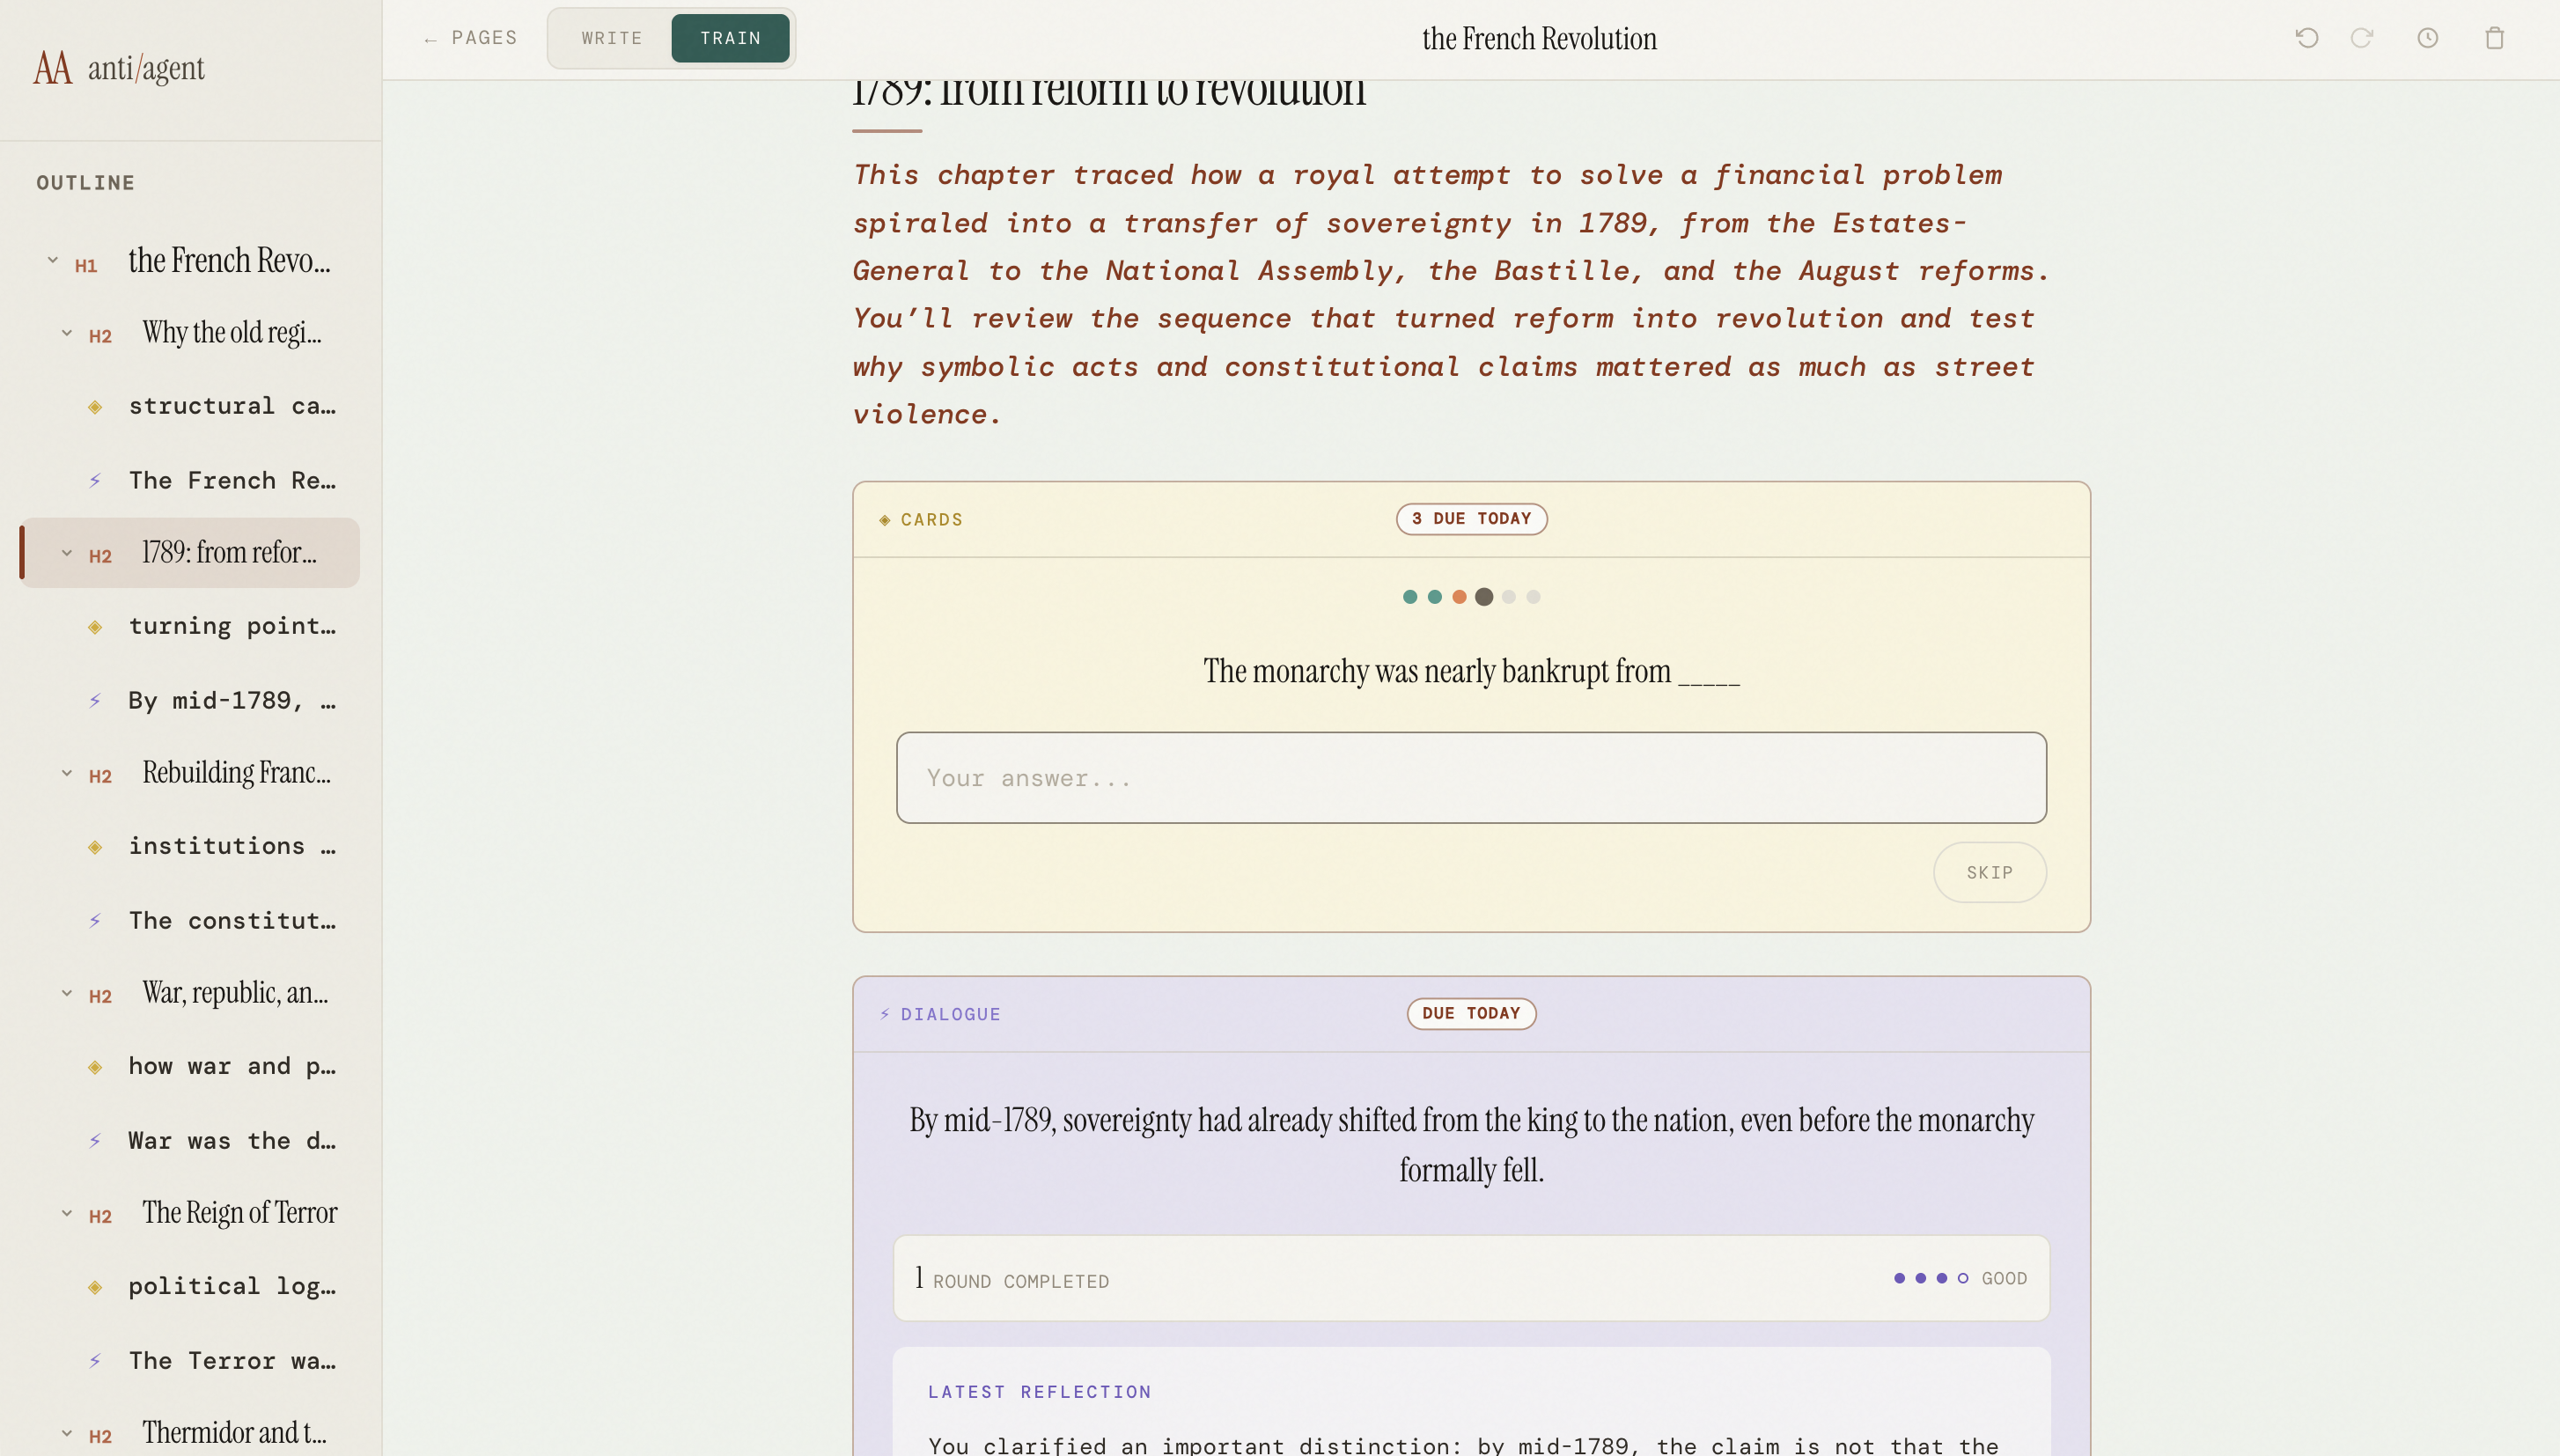The image size is (2560, 1456).
Task: Select diamond icon beside 'political log…'
Action: tap(95, 1287)
